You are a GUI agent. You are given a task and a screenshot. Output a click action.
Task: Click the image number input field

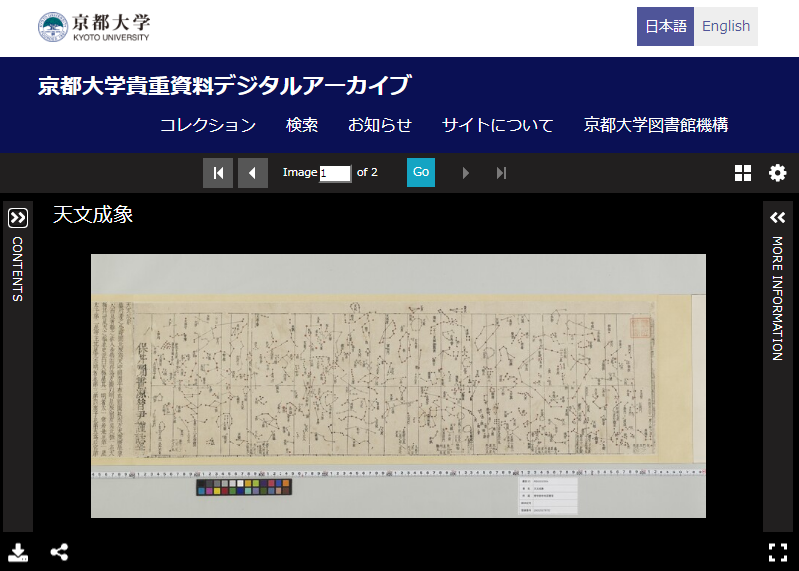pyautogui.click(x=335, y=174)
